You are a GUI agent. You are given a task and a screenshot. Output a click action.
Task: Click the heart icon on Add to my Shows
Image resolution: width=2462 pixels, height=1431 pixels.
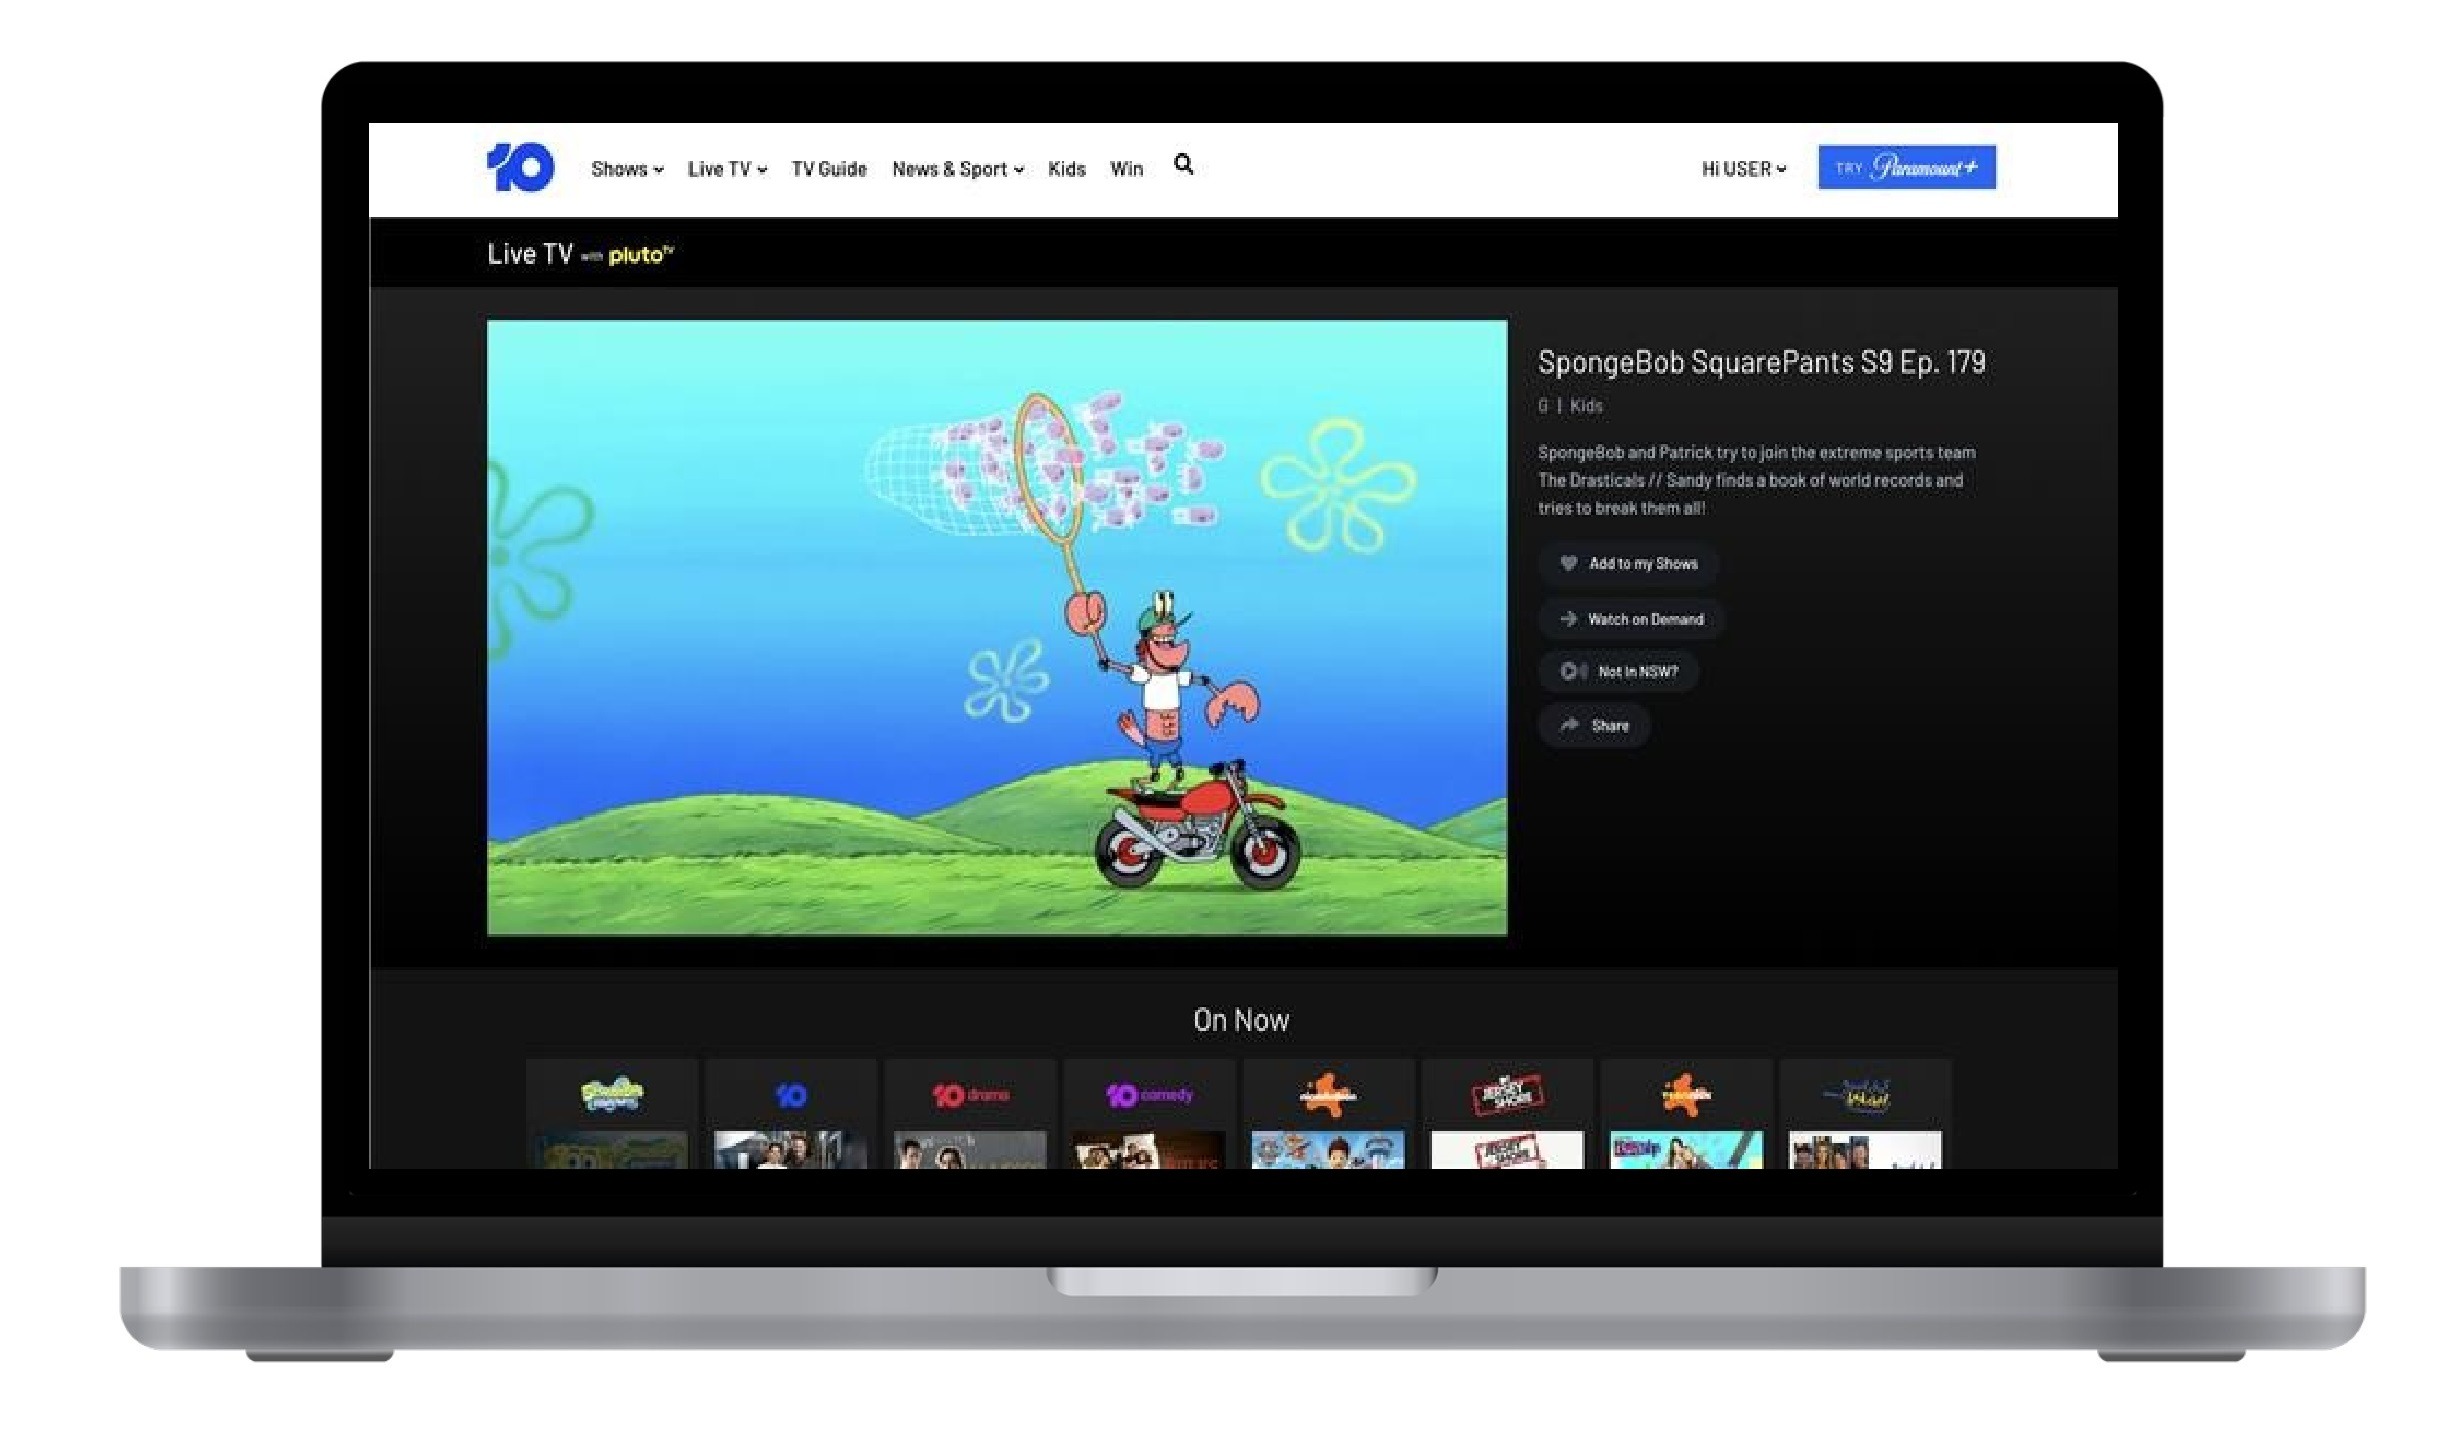click(x=1568, y=563)
